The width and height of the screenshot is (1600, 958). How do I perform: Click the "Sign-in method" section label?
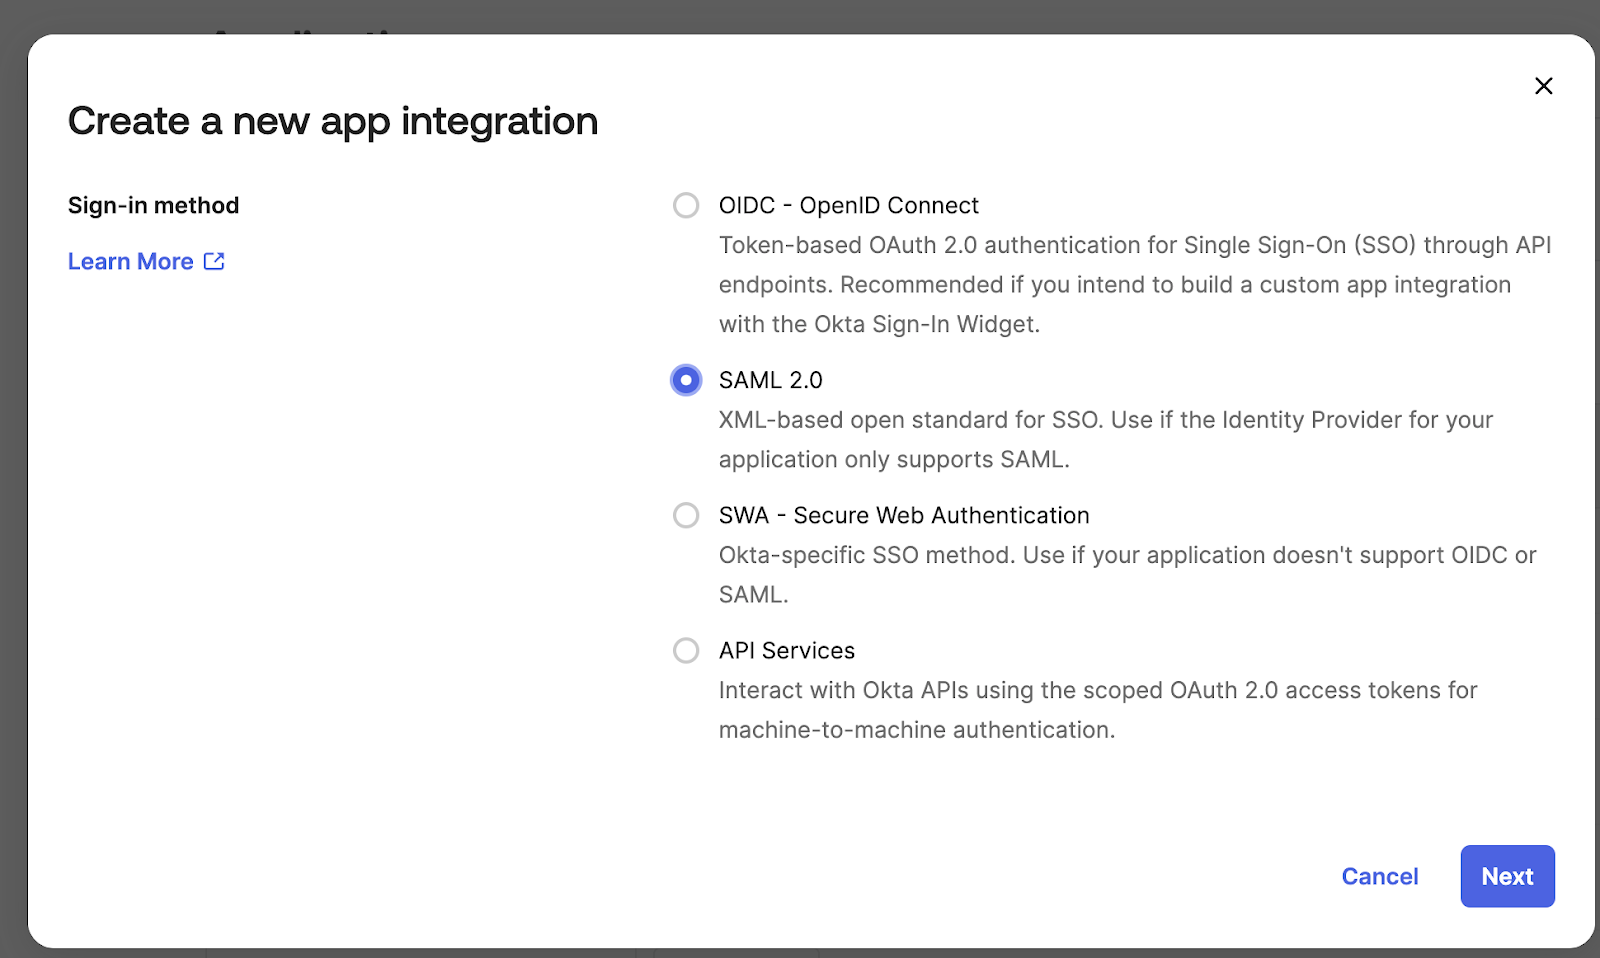coord(153,205)
